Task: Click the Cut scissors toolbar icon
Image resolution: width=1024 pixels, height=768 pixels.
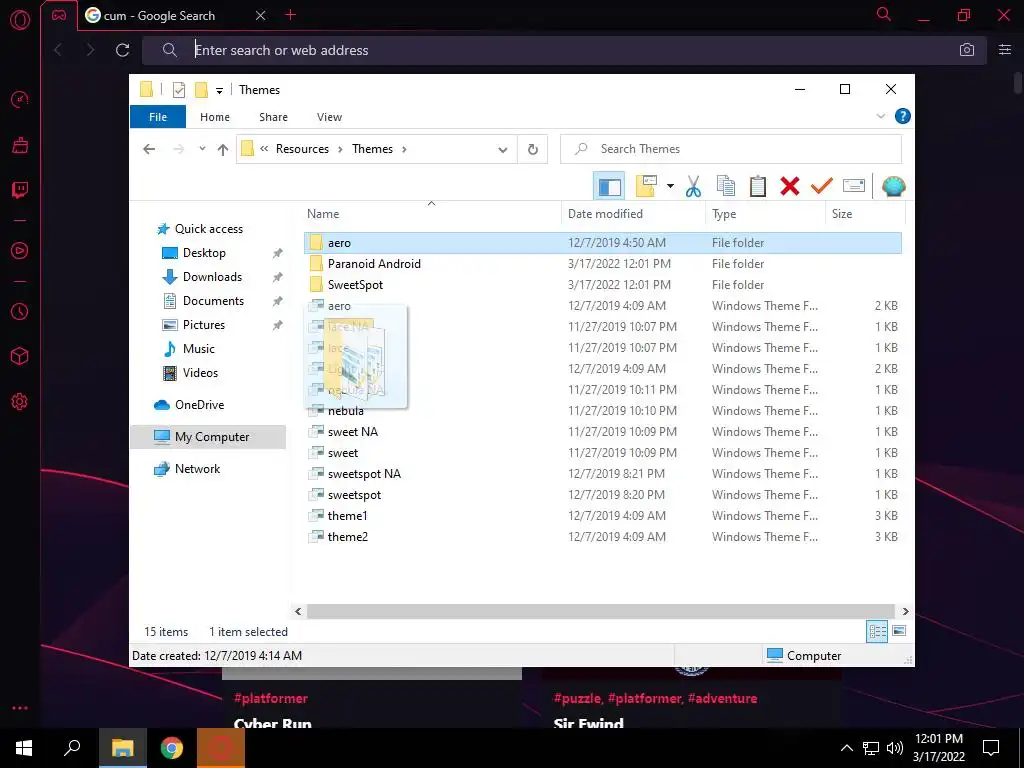Action: (x=694, y=187)
